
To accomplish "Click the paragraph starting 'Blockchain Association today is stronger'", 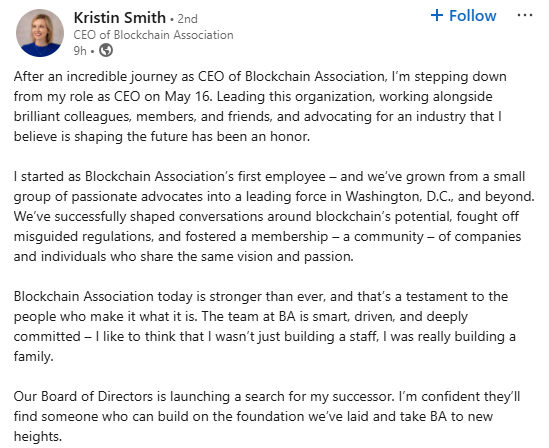I will tap(264, 327).
